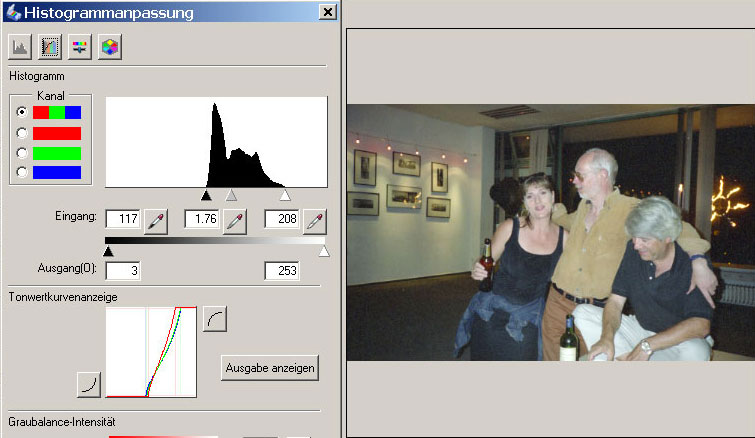Click the Ausgabe anzeigen button
Image resolution: width=755 pixels, height=438 pixels.
click(x=270, y=368)
